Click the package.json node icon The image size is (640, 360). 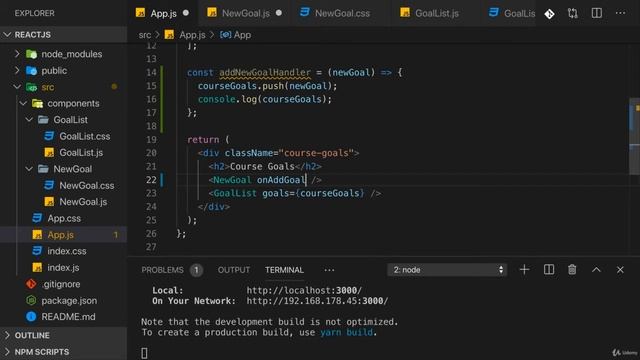(31, 300)
